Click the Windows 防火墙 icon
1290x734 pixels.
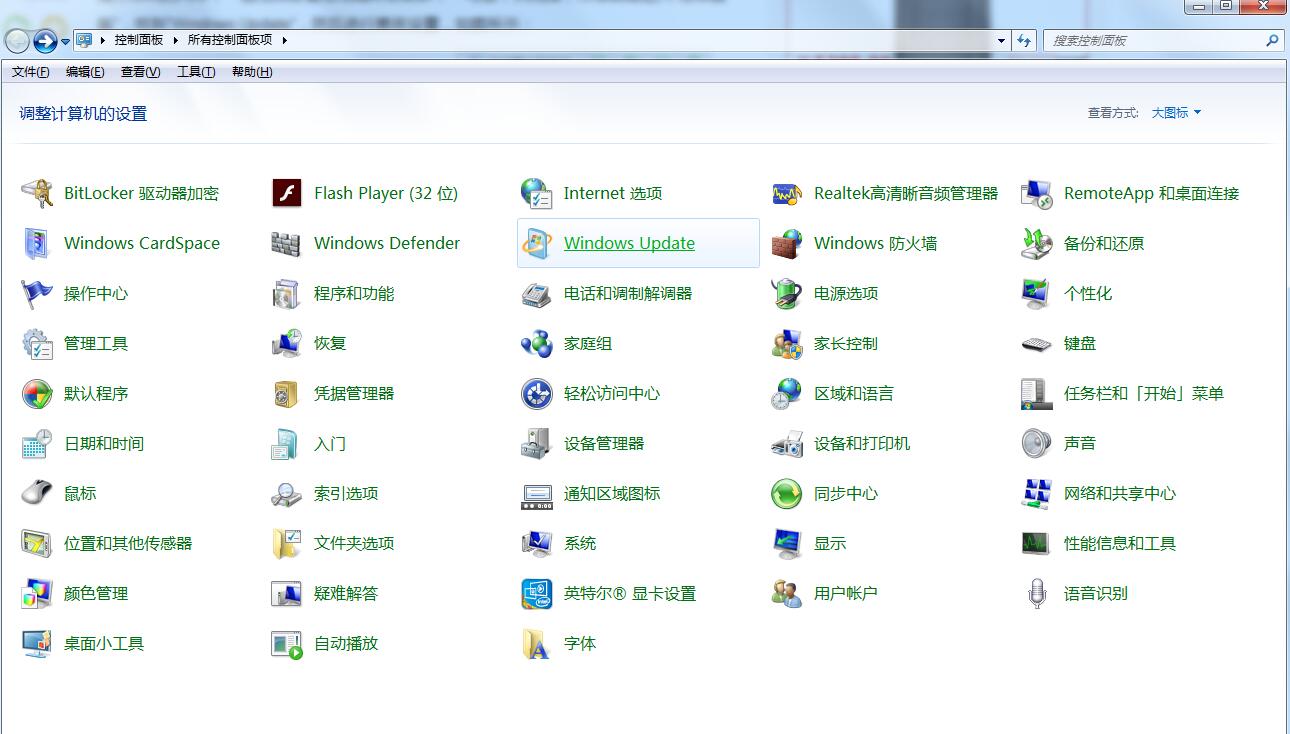click(x=787, y=243)
